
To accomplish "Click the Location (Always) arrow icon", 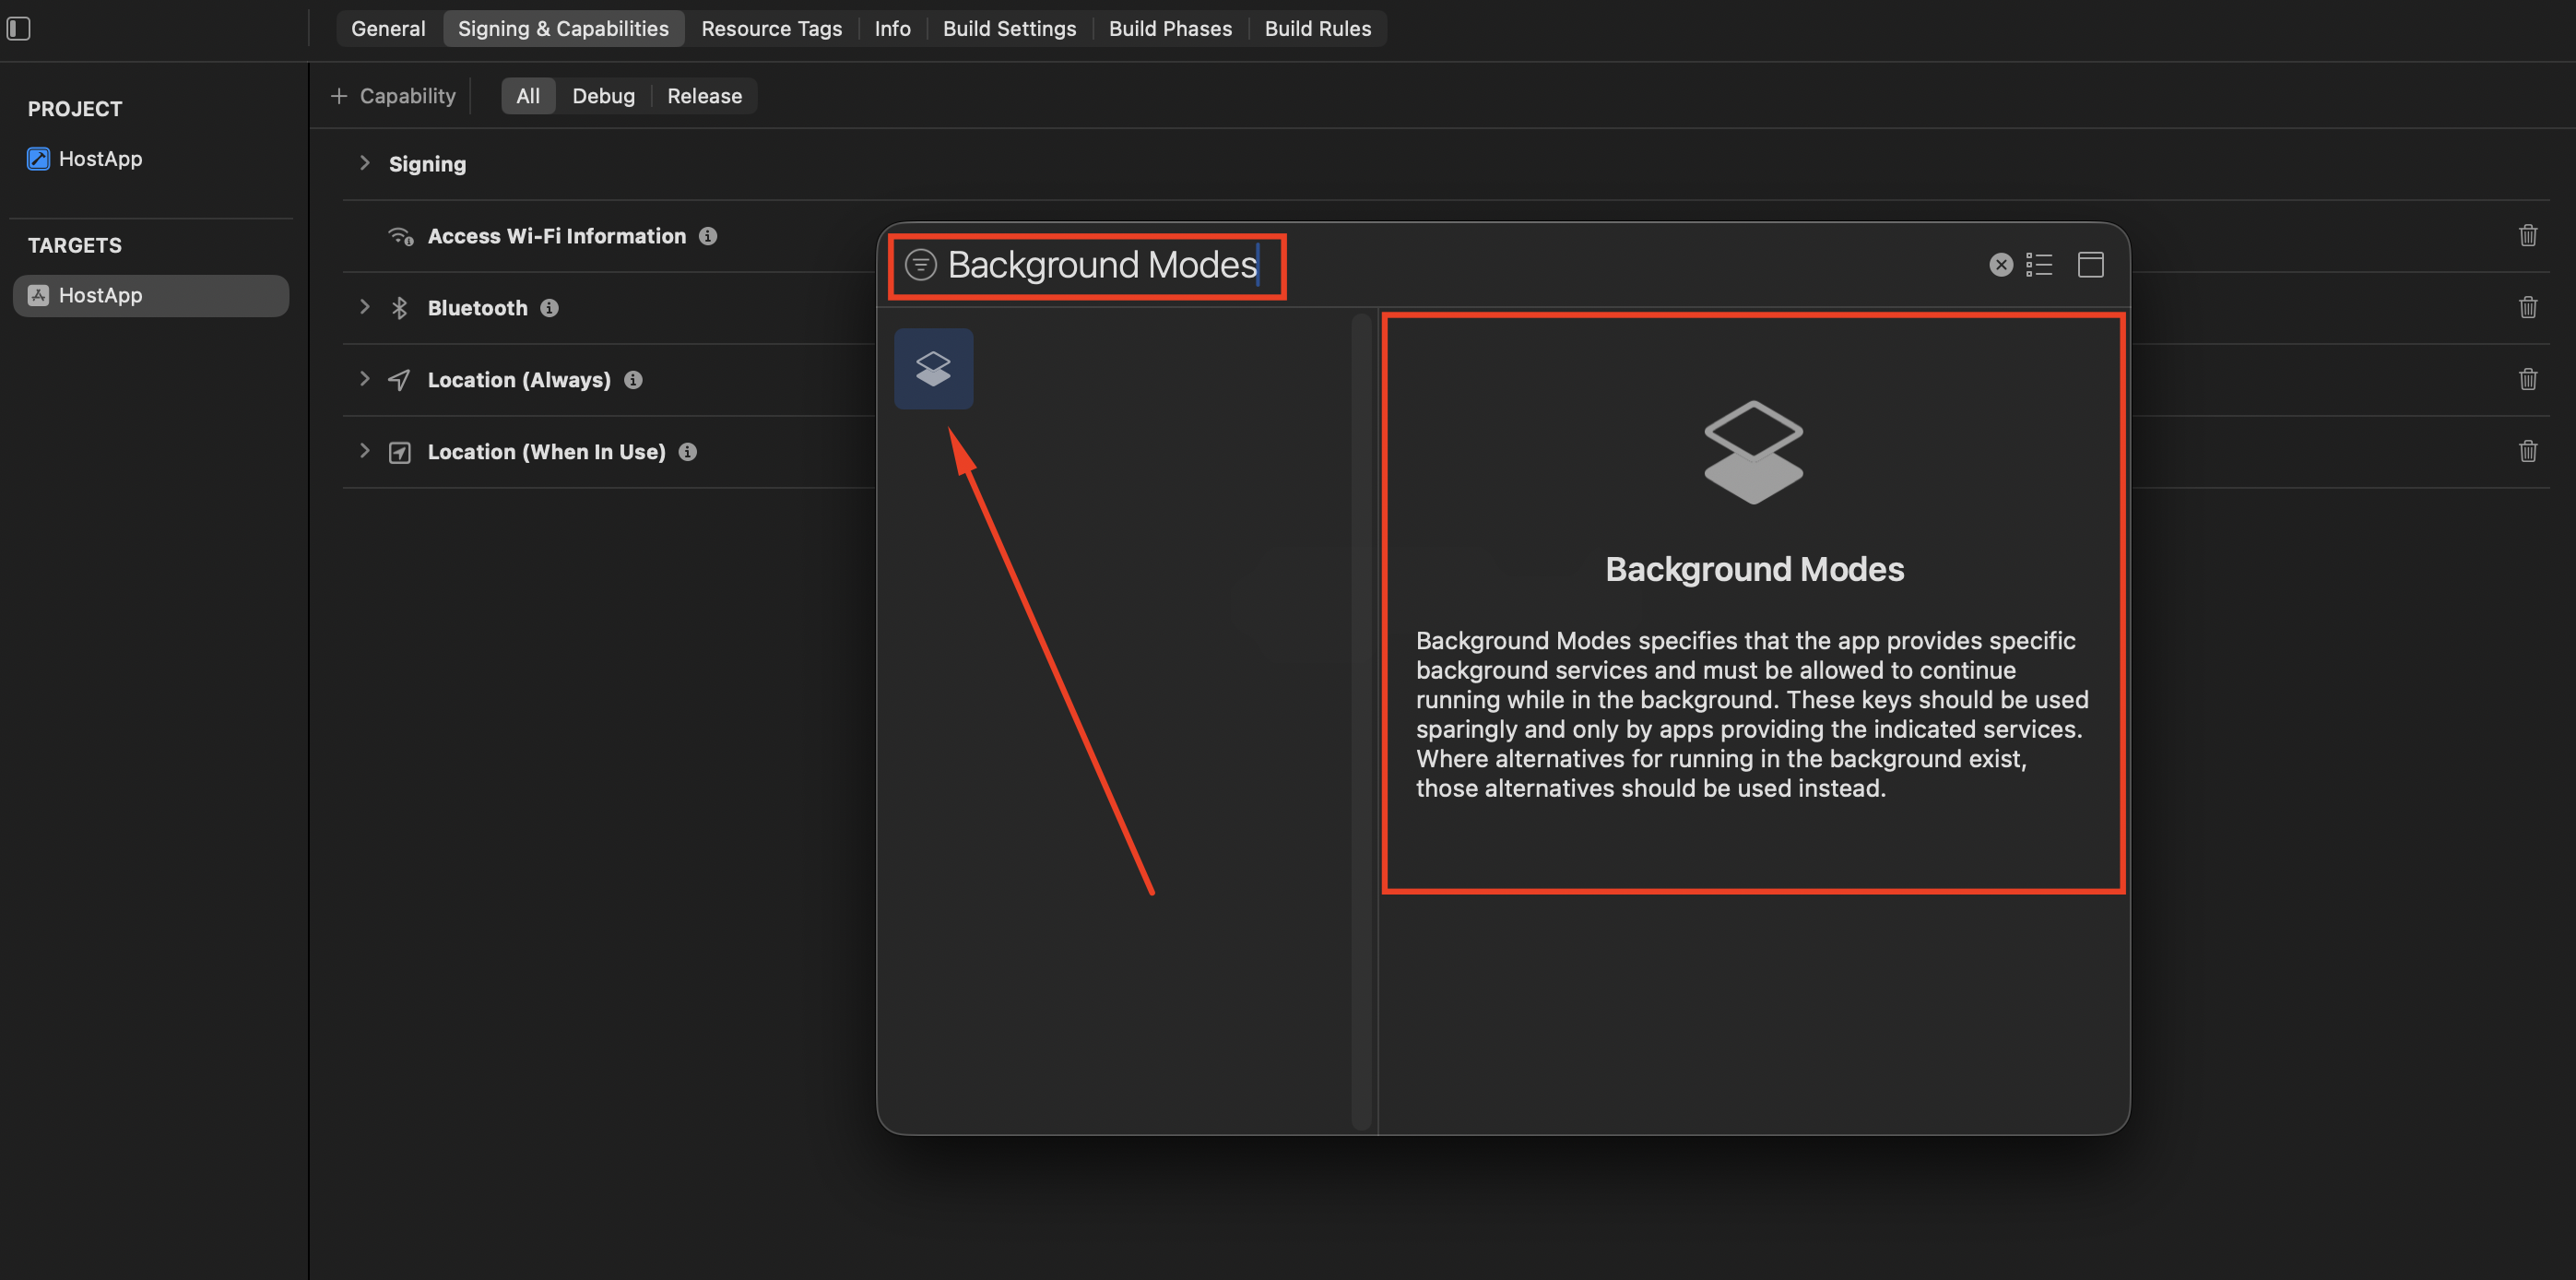I will point(399,380).
